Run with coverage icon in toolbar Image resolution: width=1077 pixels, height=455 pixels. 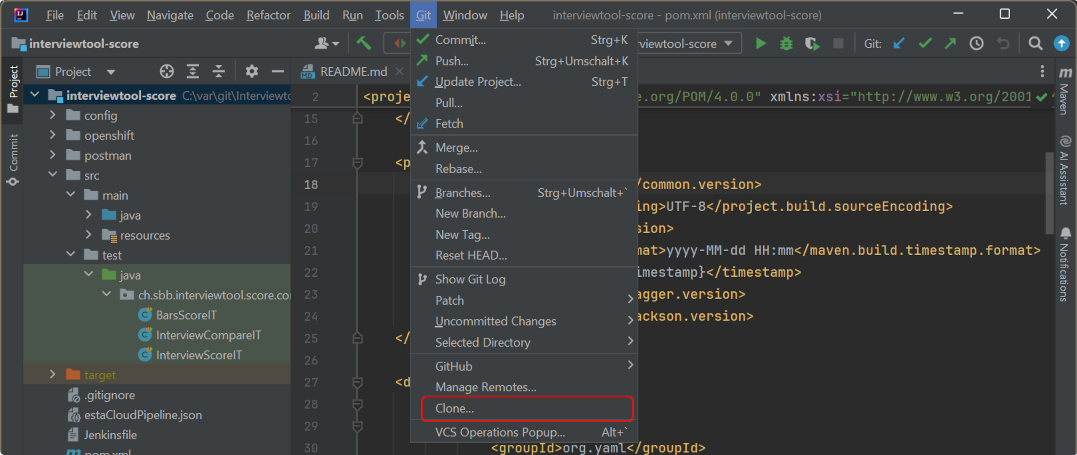(x=813, y=43)
